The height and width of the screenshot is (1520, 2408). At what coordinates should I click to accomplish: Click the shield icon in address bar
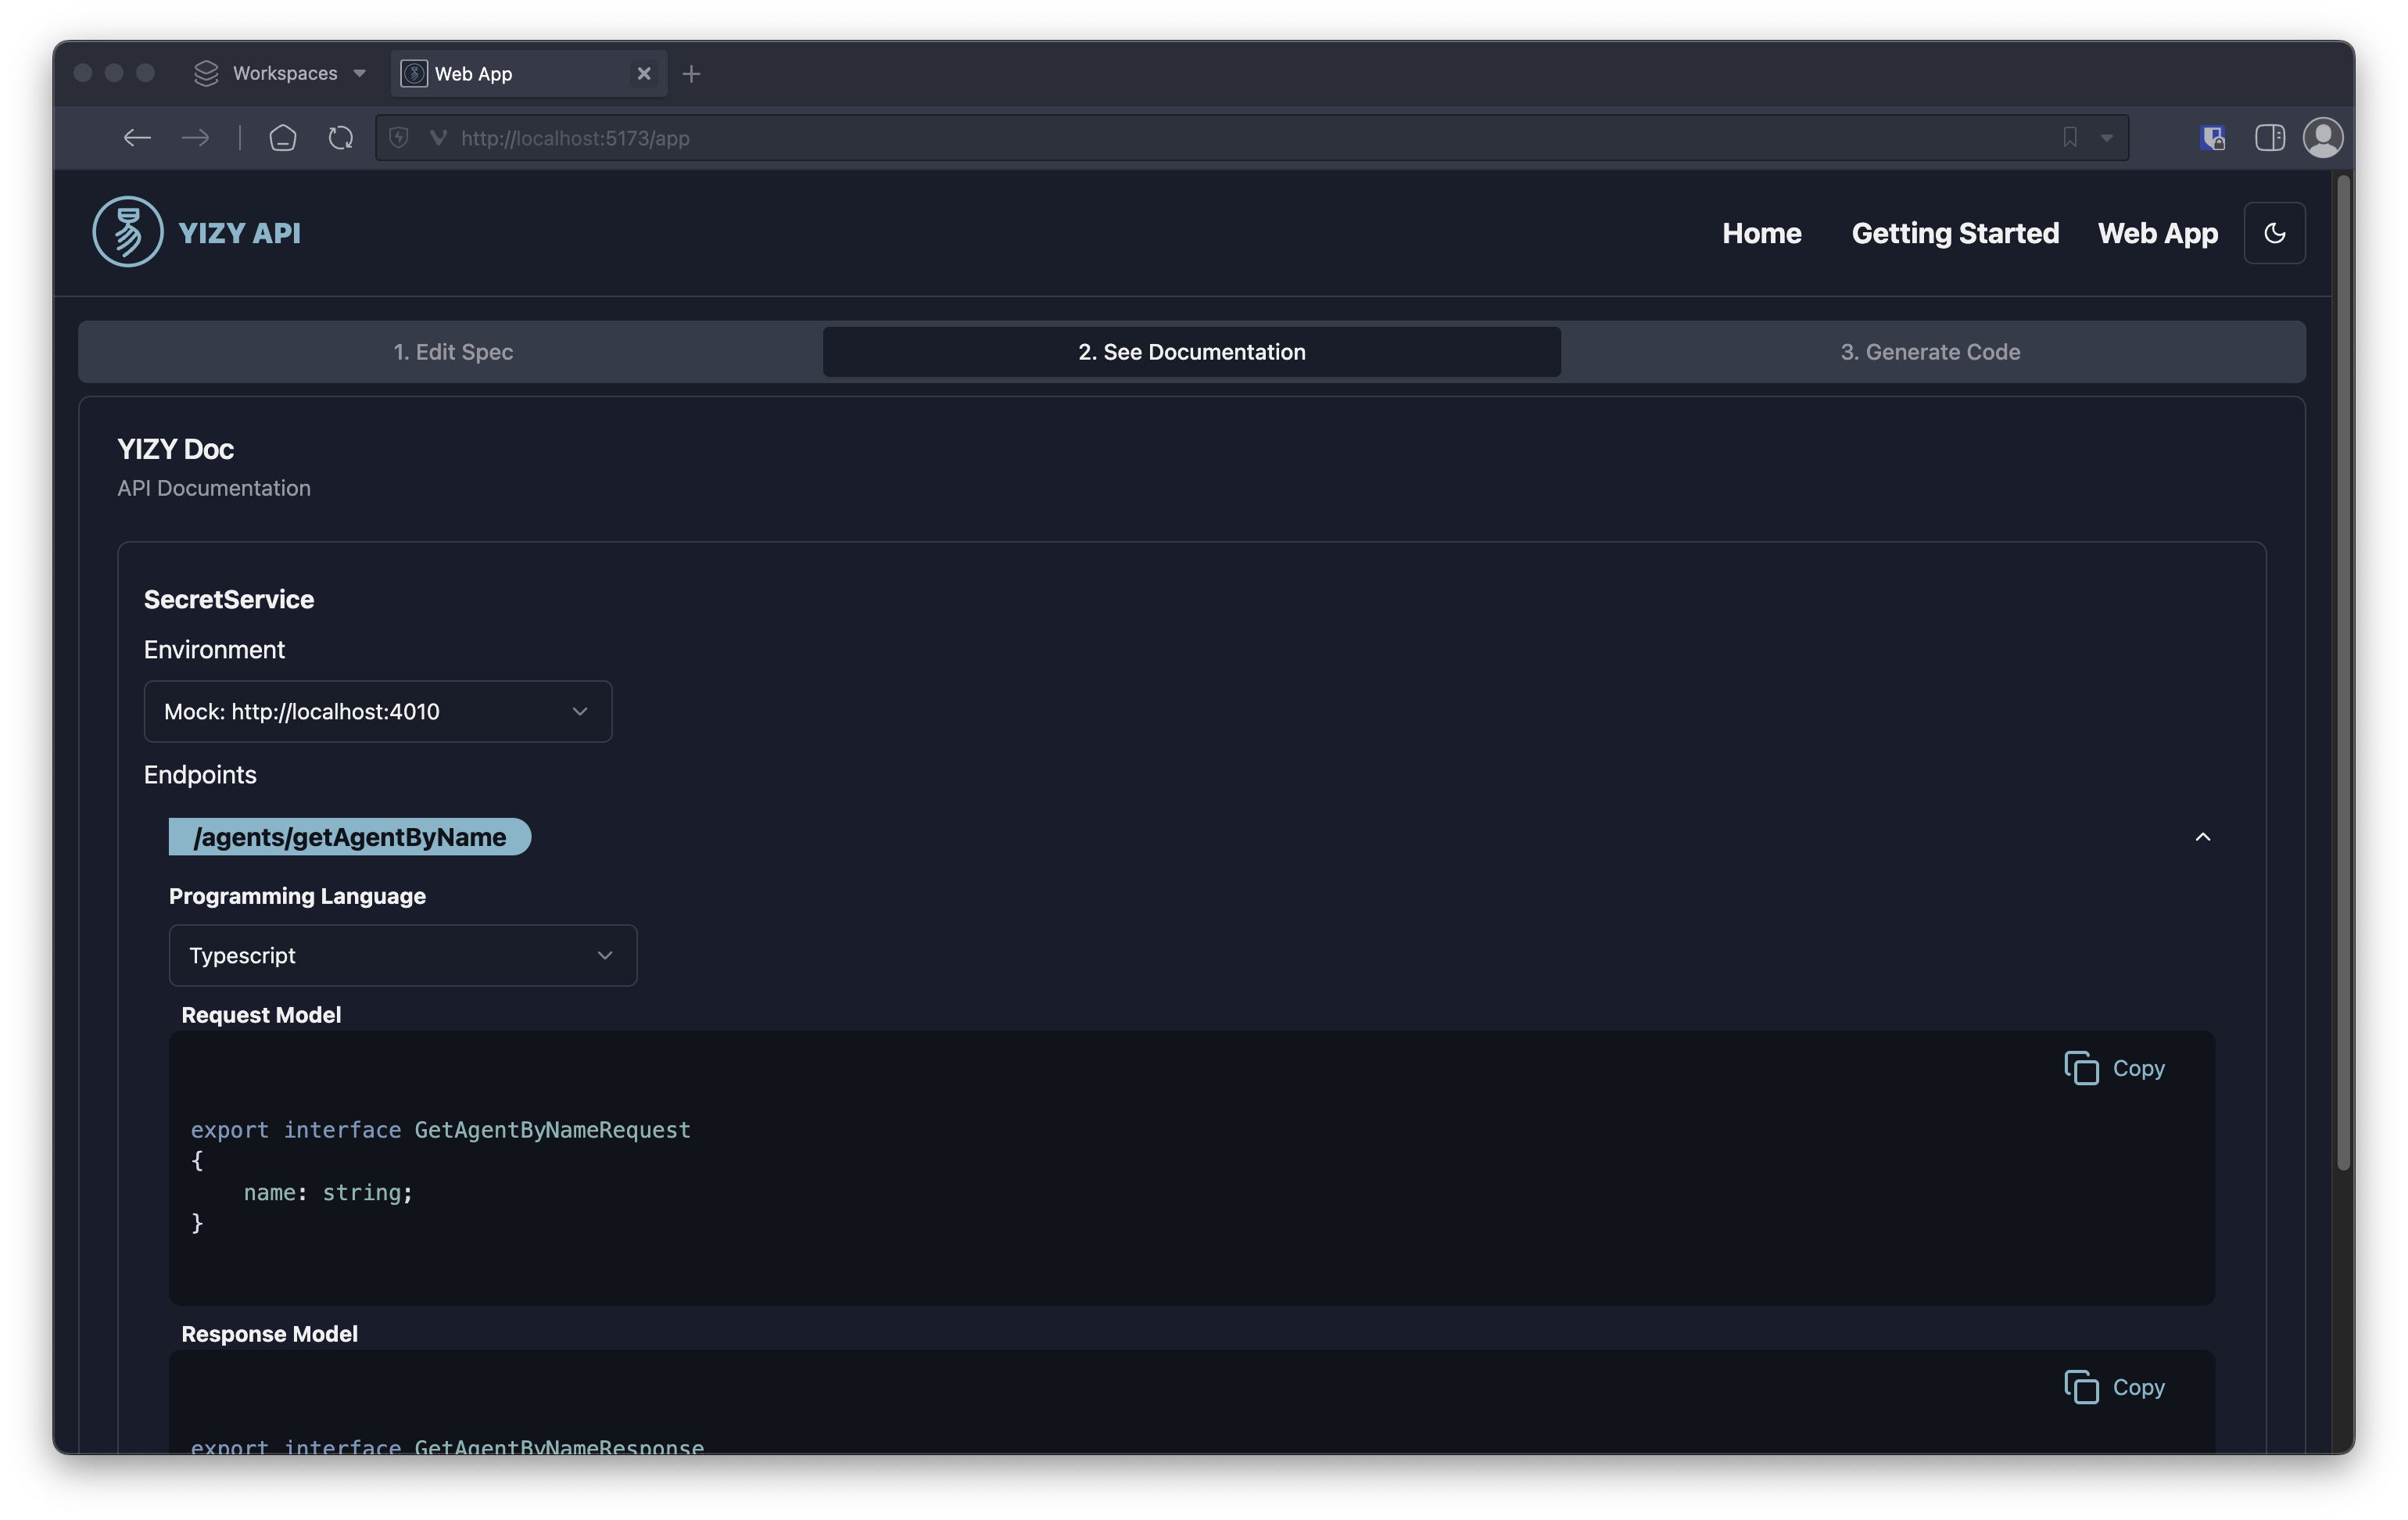[x=399, y=138]
